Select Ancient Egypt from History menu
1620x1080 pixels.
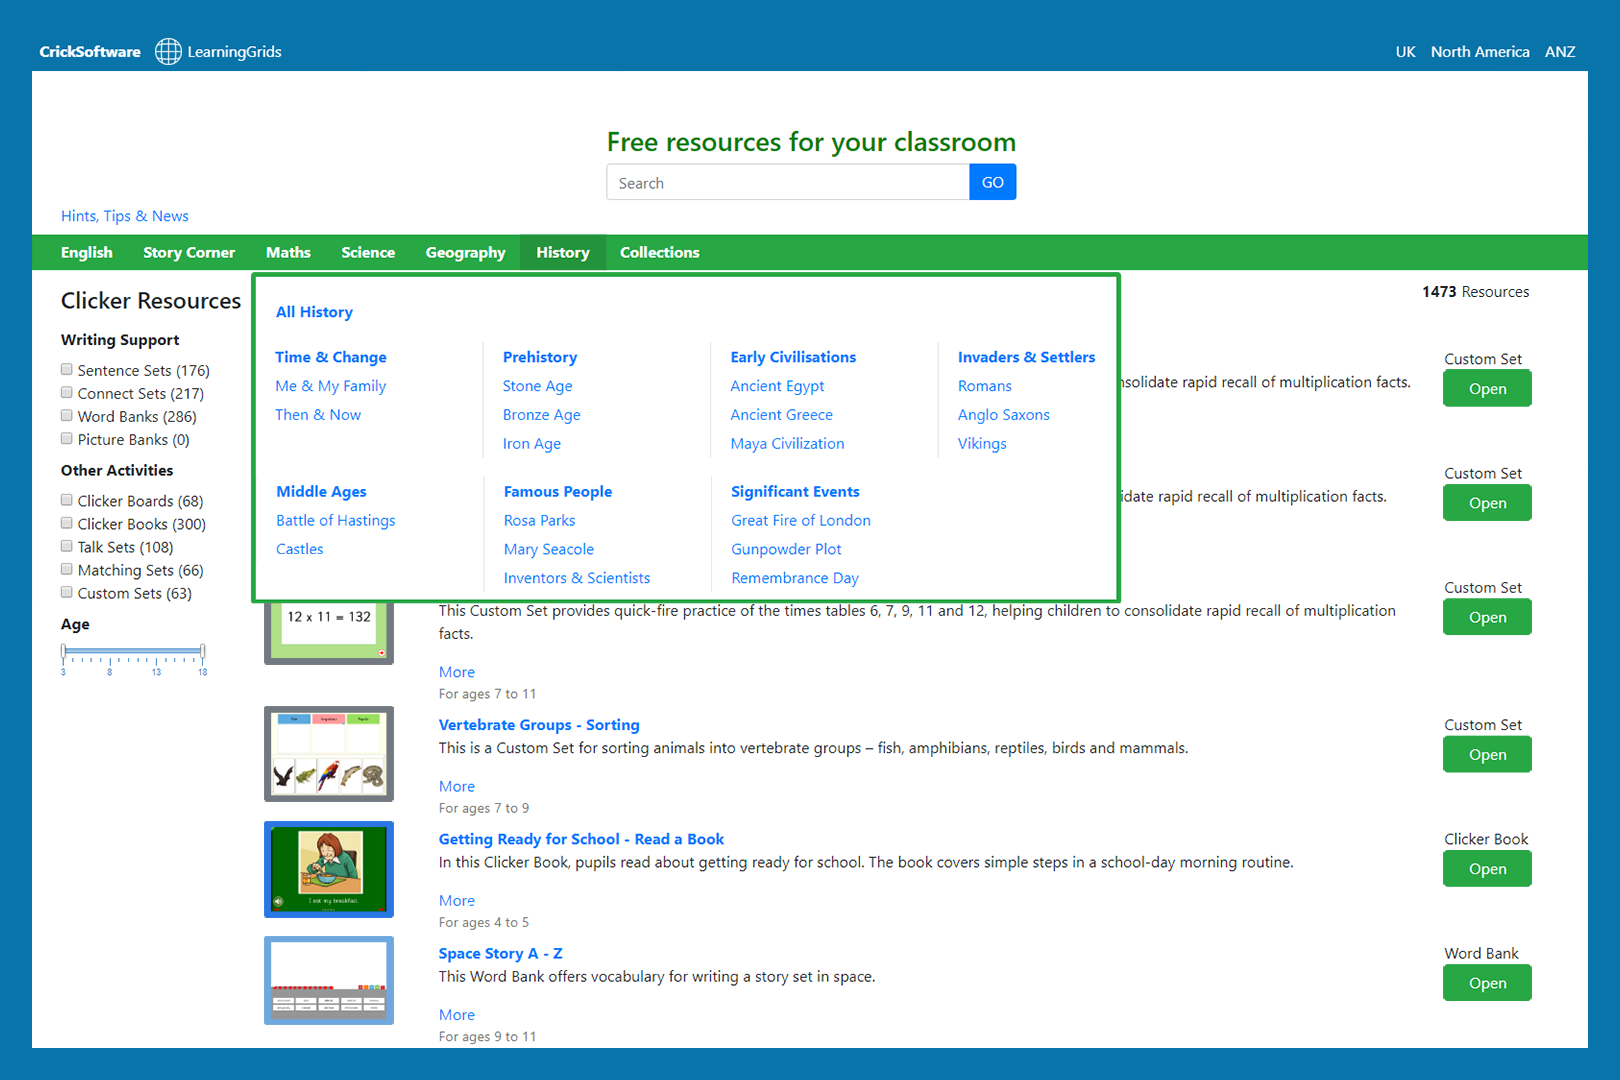[777, 386]
